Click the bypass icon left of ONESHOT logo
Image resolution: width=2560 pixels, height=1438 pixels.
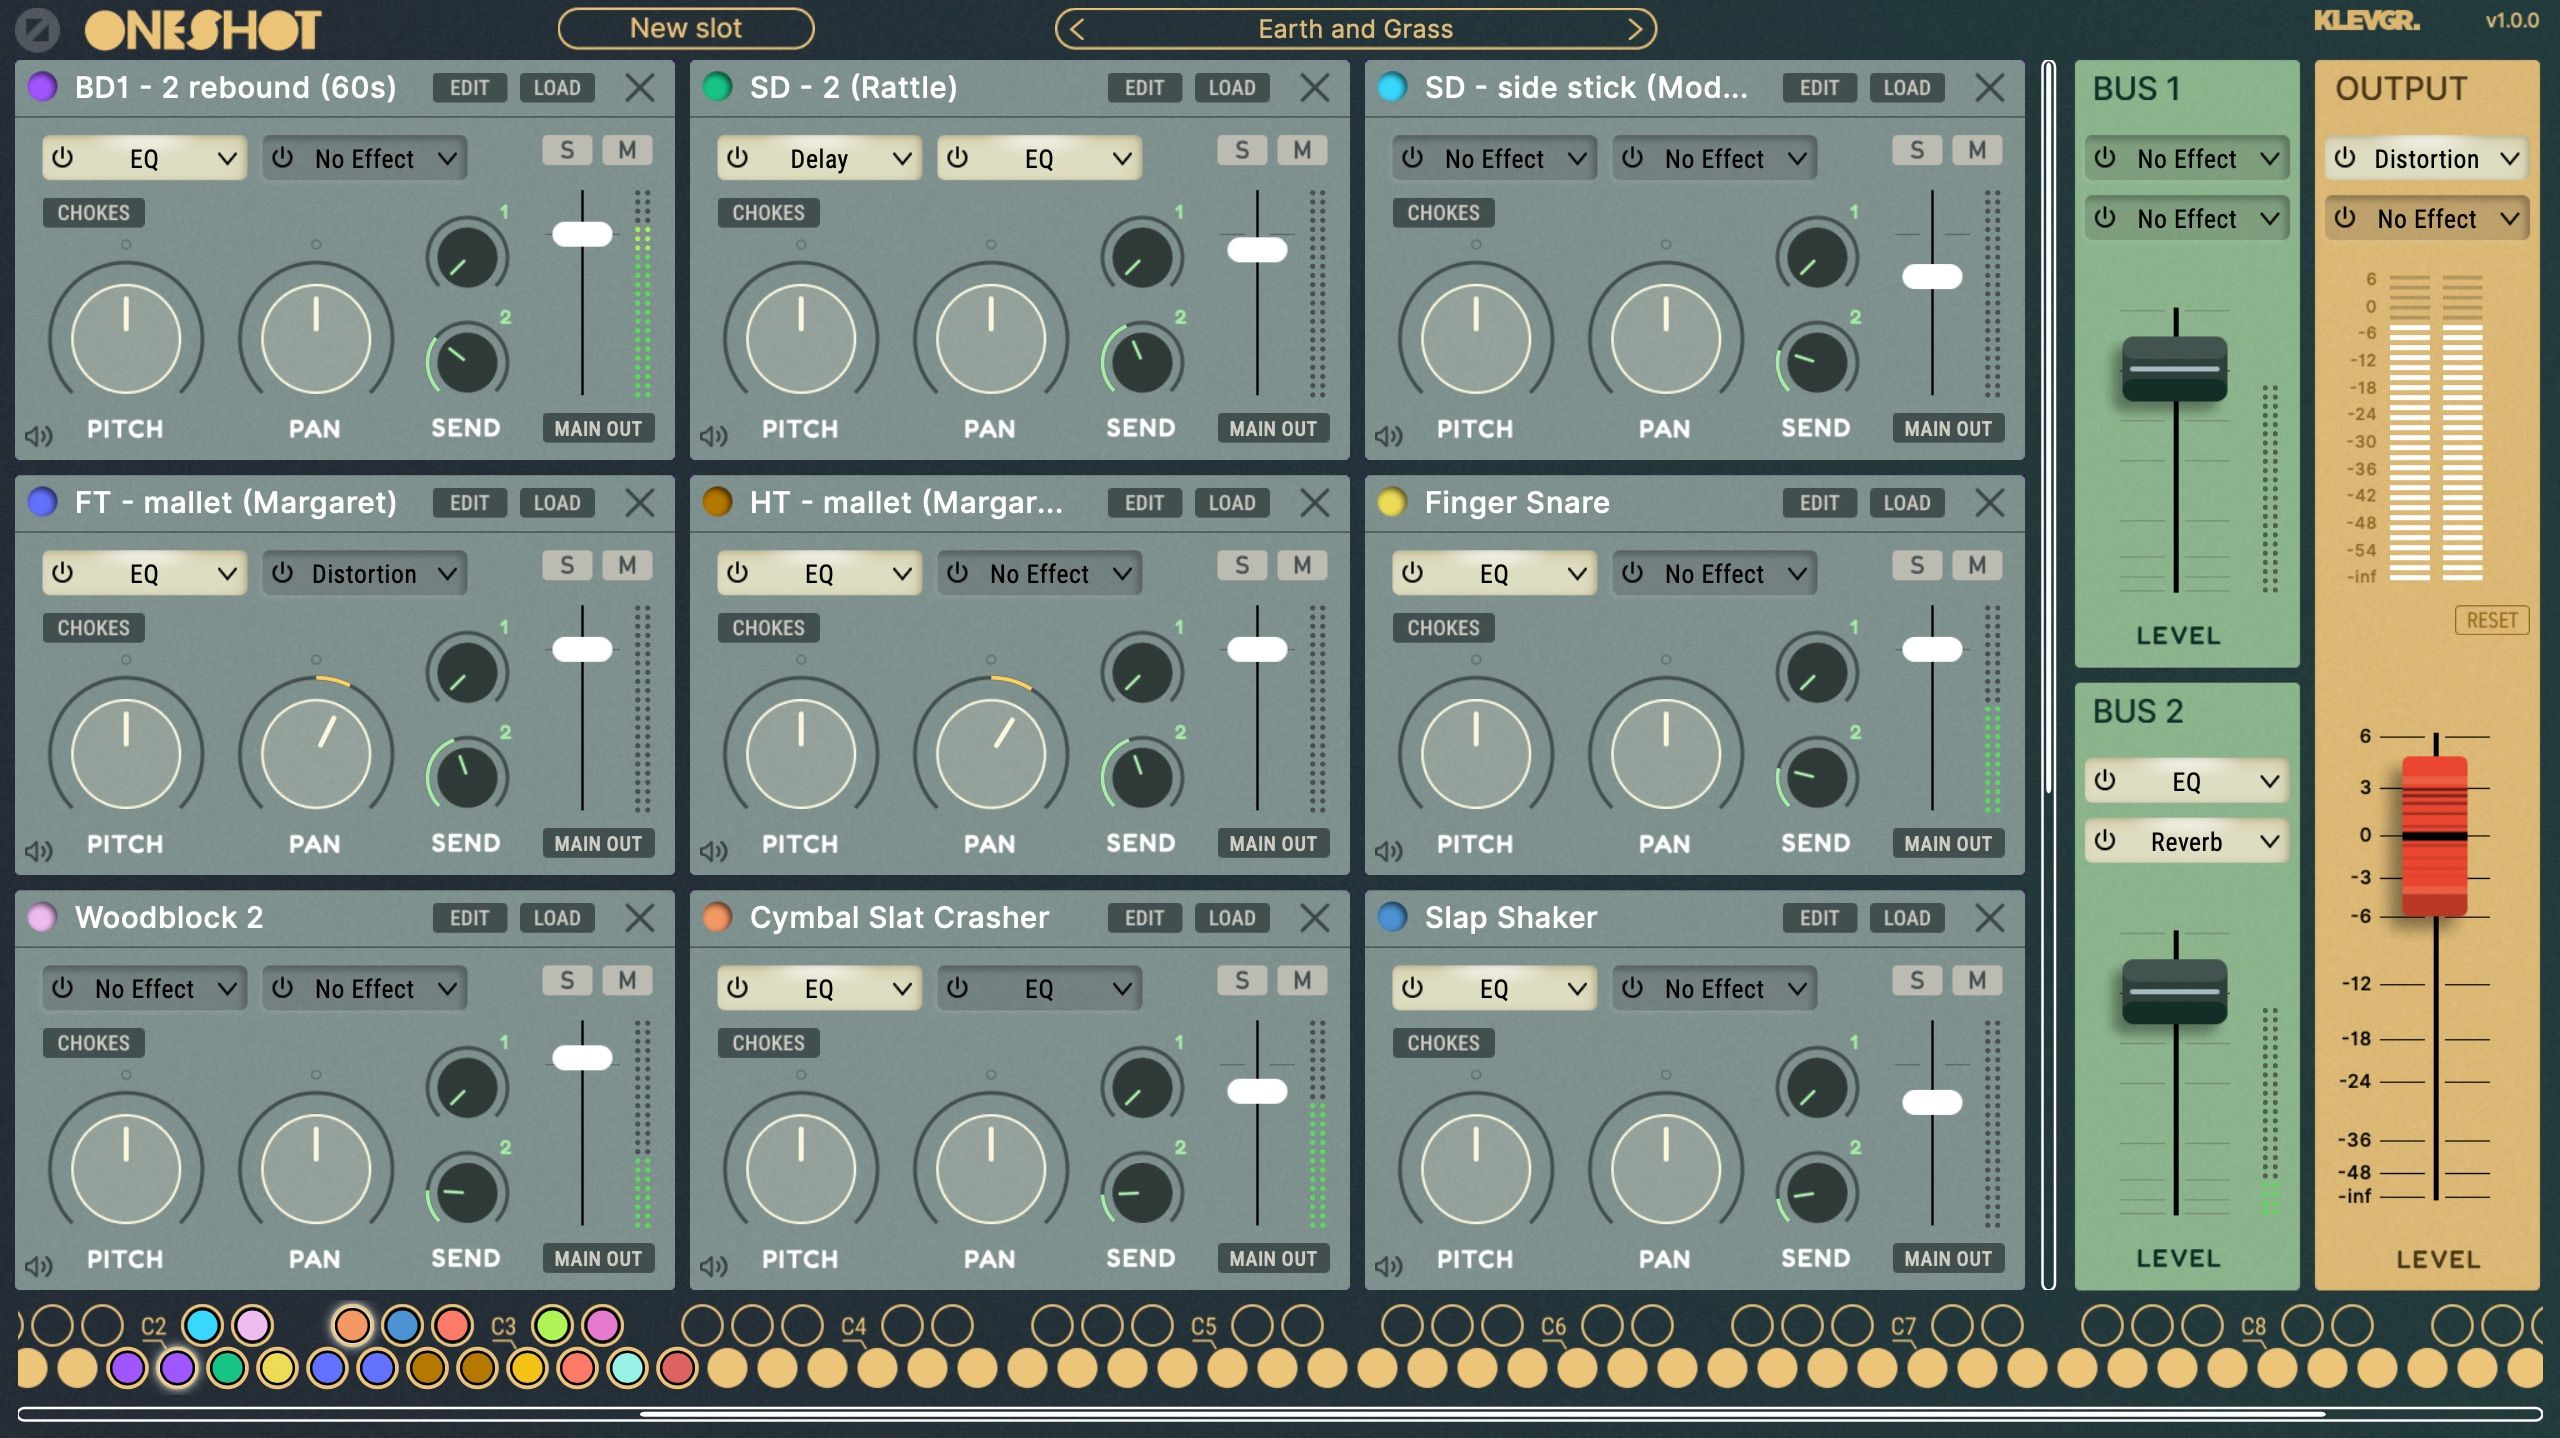tap(38, 30)
